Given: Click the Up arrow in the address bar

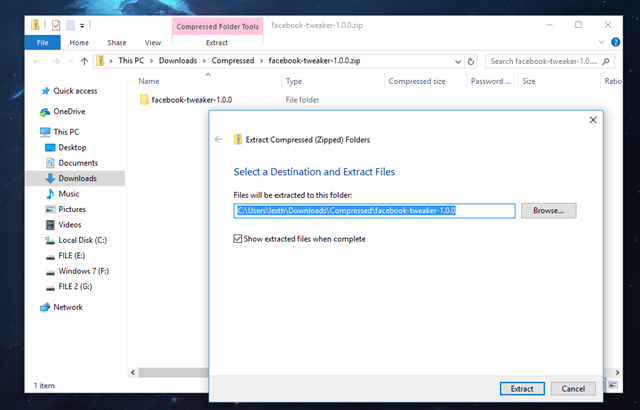Looking at the screenshot, I should click(x=85, y=61).
